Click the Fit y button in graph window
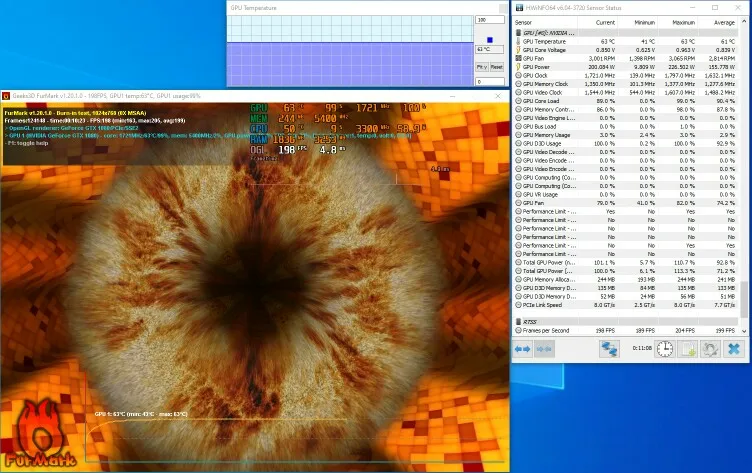This screenshot has height=473, width=752. pos(482,67)
